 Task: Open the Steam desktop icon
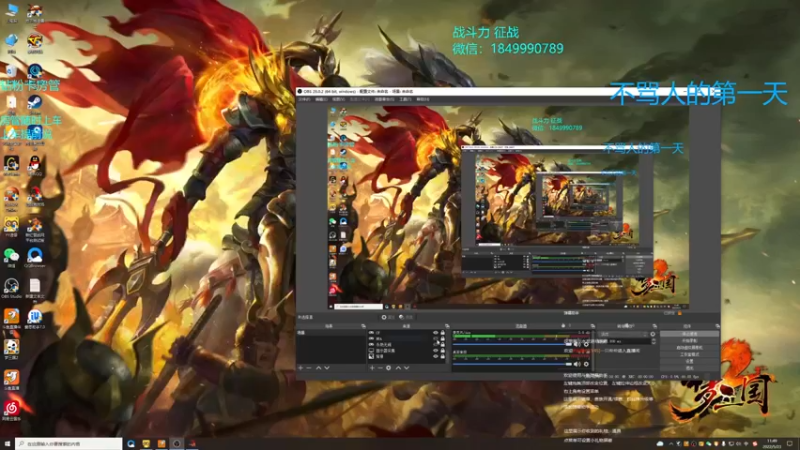click(34, 105)
